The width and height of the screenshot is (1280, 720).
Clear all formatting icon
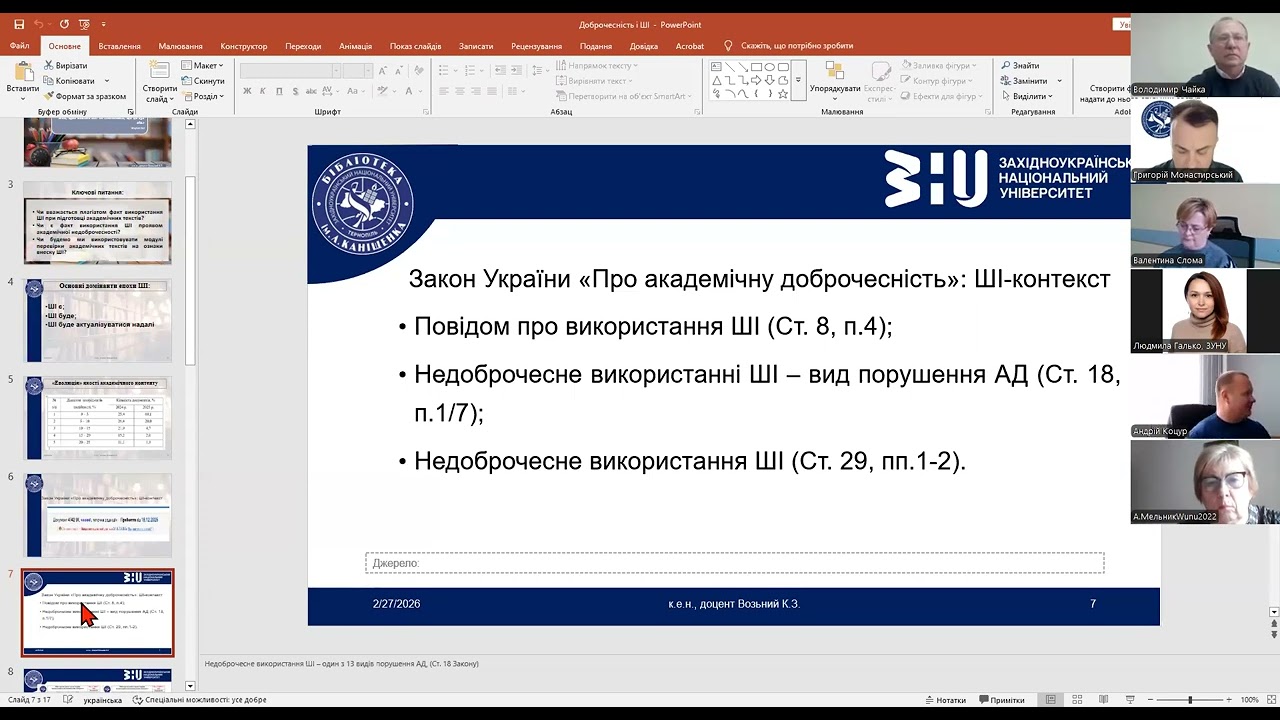[x=419, y=71]
